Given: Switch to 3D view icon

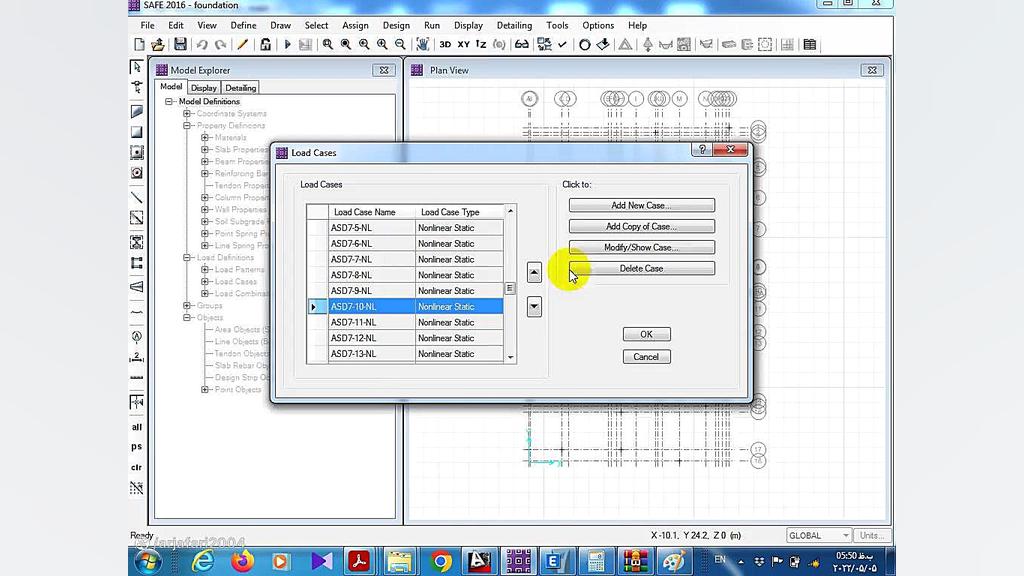Looking at the screenshot, I should tap(445, 44).
